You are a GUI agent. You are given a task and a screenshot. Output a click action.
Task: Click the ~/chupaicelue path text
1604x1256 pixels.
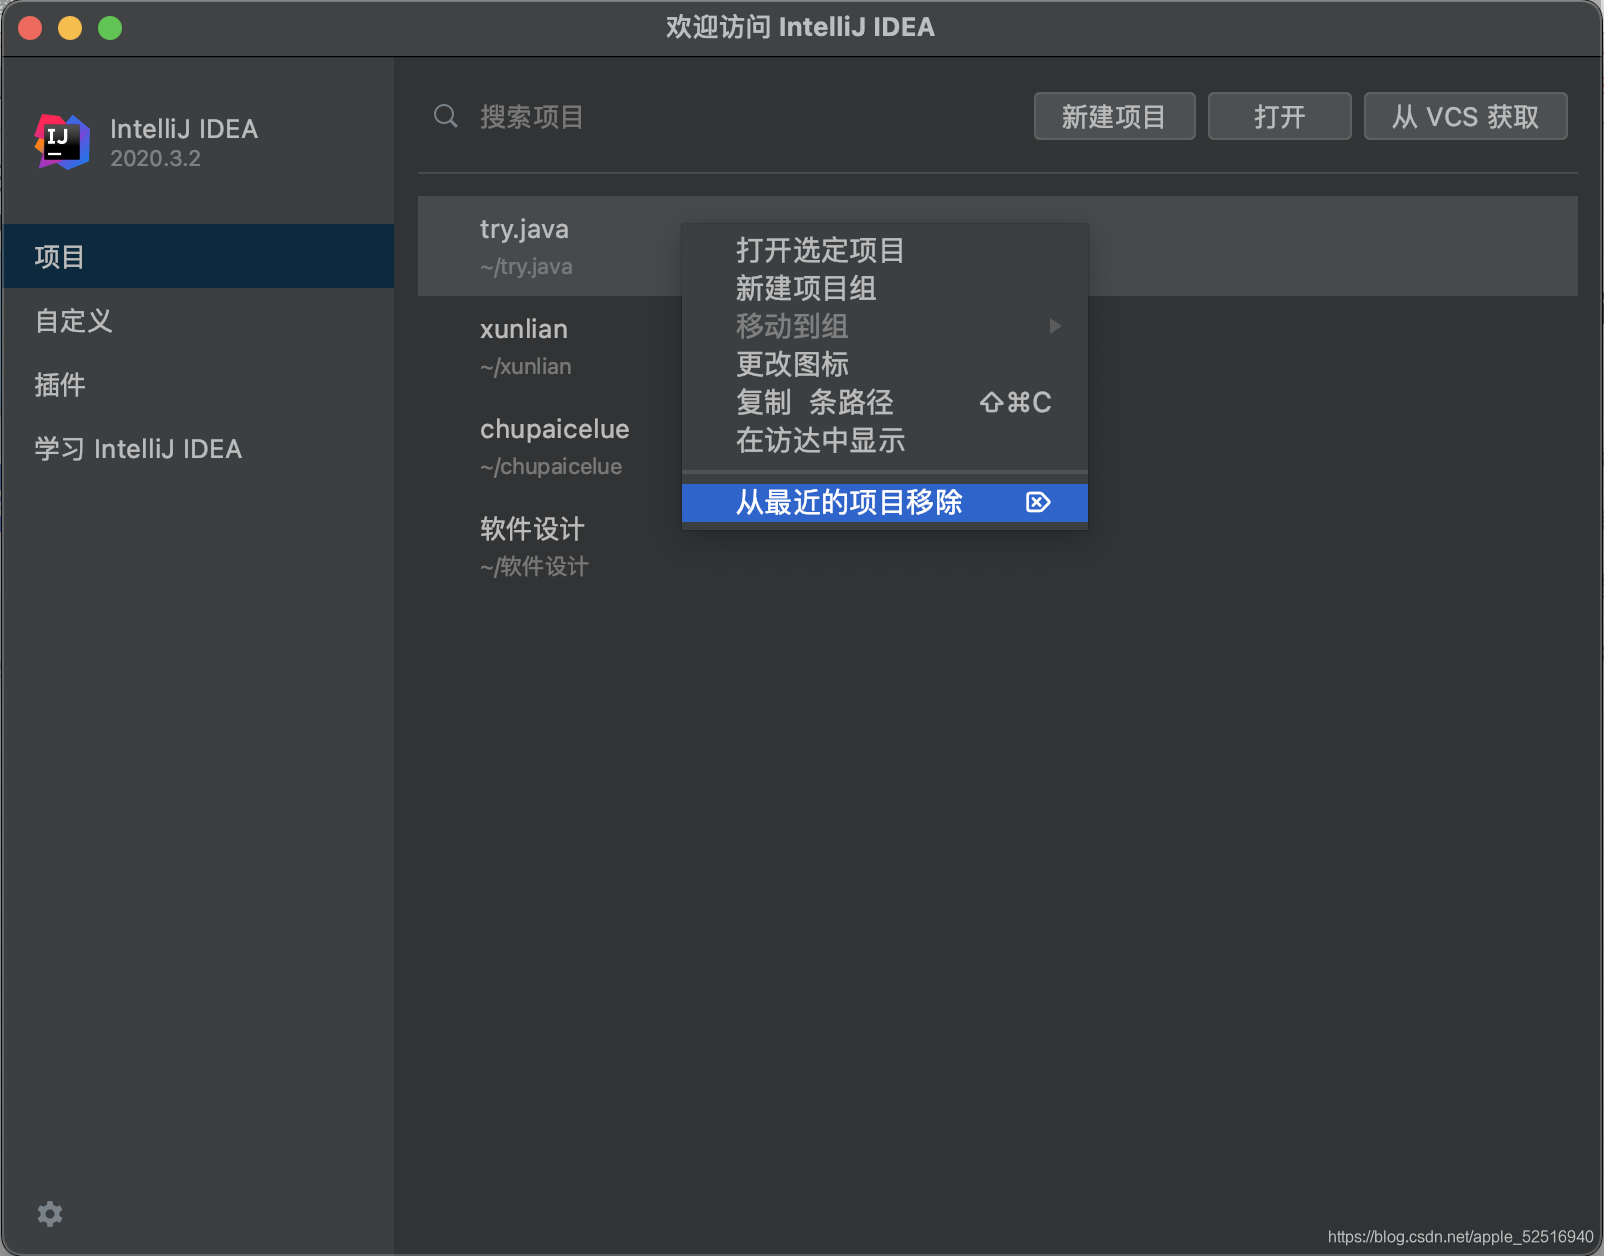coord(551,467)
